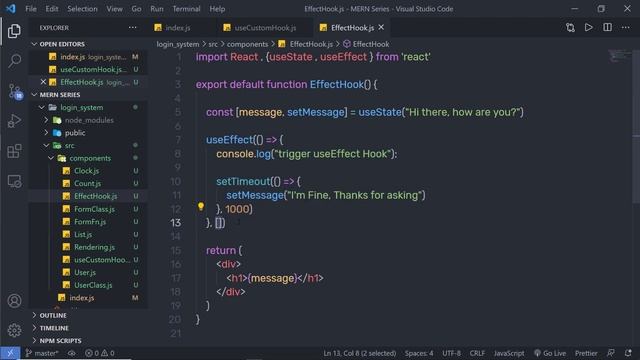Click the Run code play icon

click(589, 27)
